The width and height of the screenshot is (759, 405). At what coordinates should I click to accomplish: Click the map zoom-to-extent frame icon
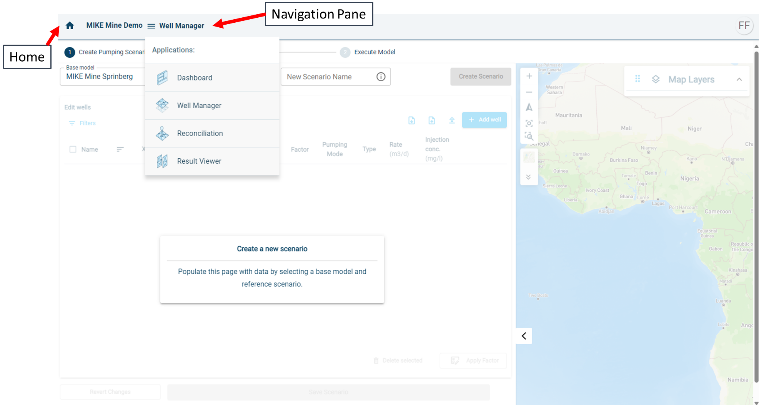coord(529,123)
